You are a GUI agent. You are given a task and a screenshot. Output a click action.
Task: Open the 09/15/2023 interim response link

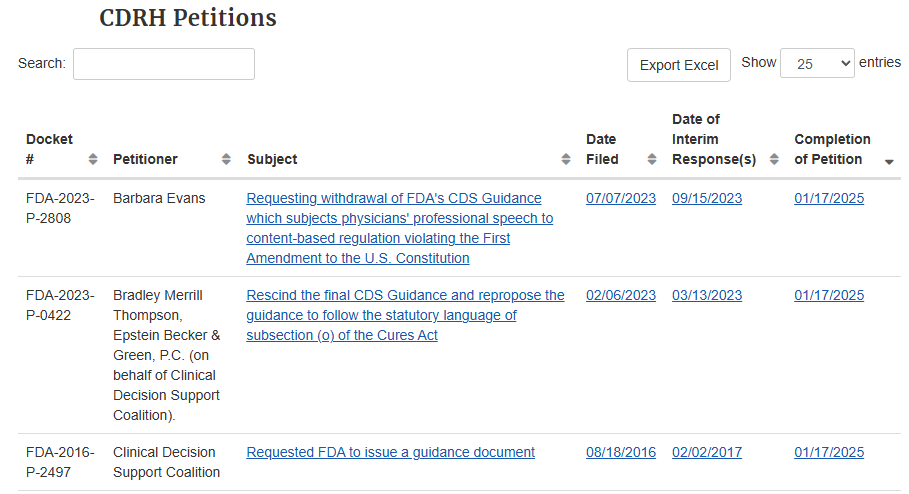pos(707,198)
